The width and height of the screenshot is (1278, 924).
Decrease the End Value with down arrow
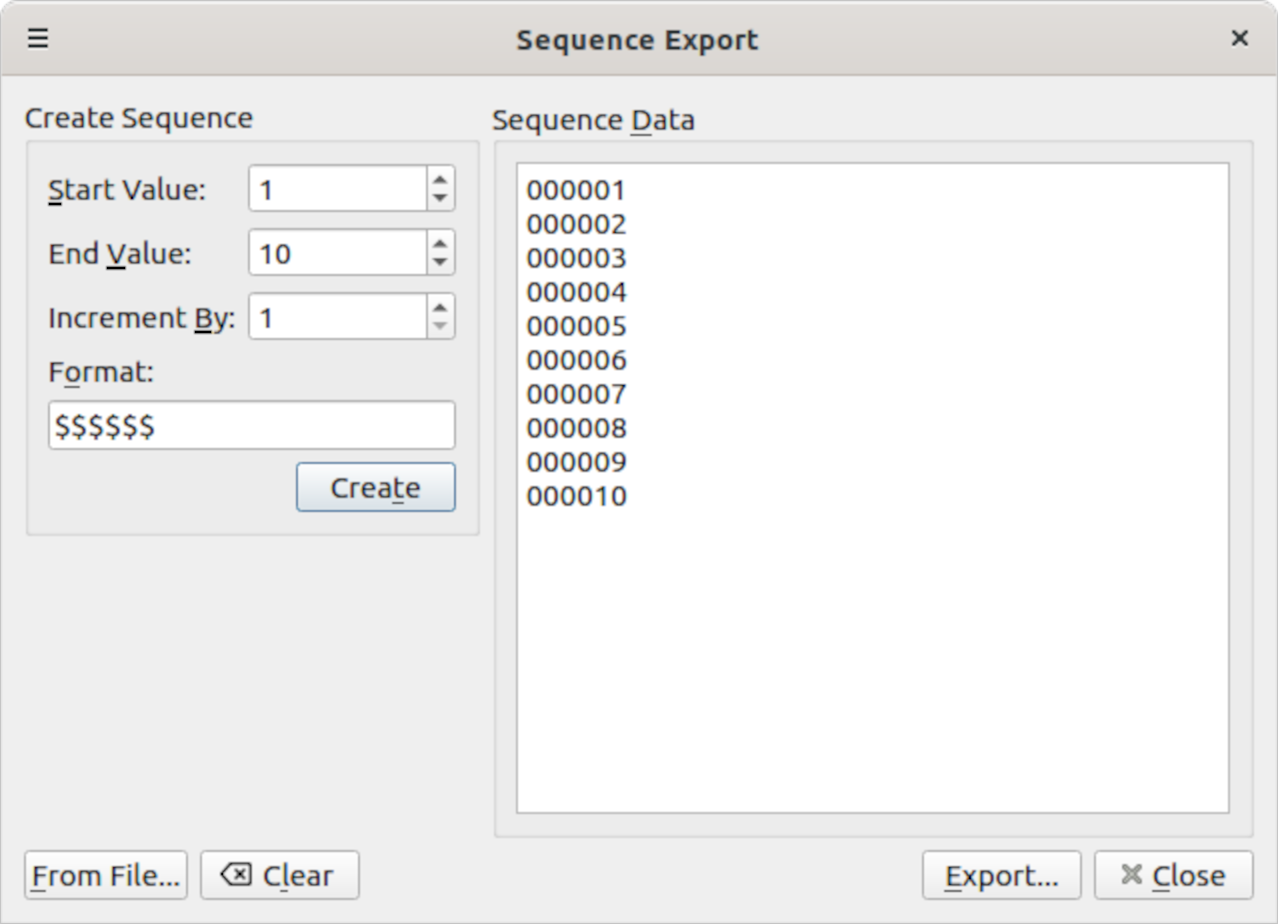(x=440, y=262)
